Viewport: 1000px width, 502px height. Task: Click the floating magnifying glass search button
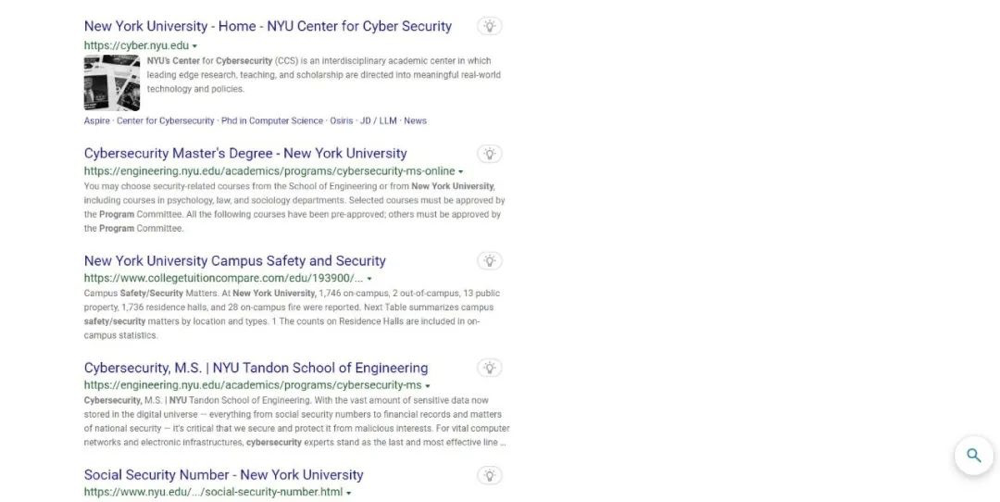973,456
